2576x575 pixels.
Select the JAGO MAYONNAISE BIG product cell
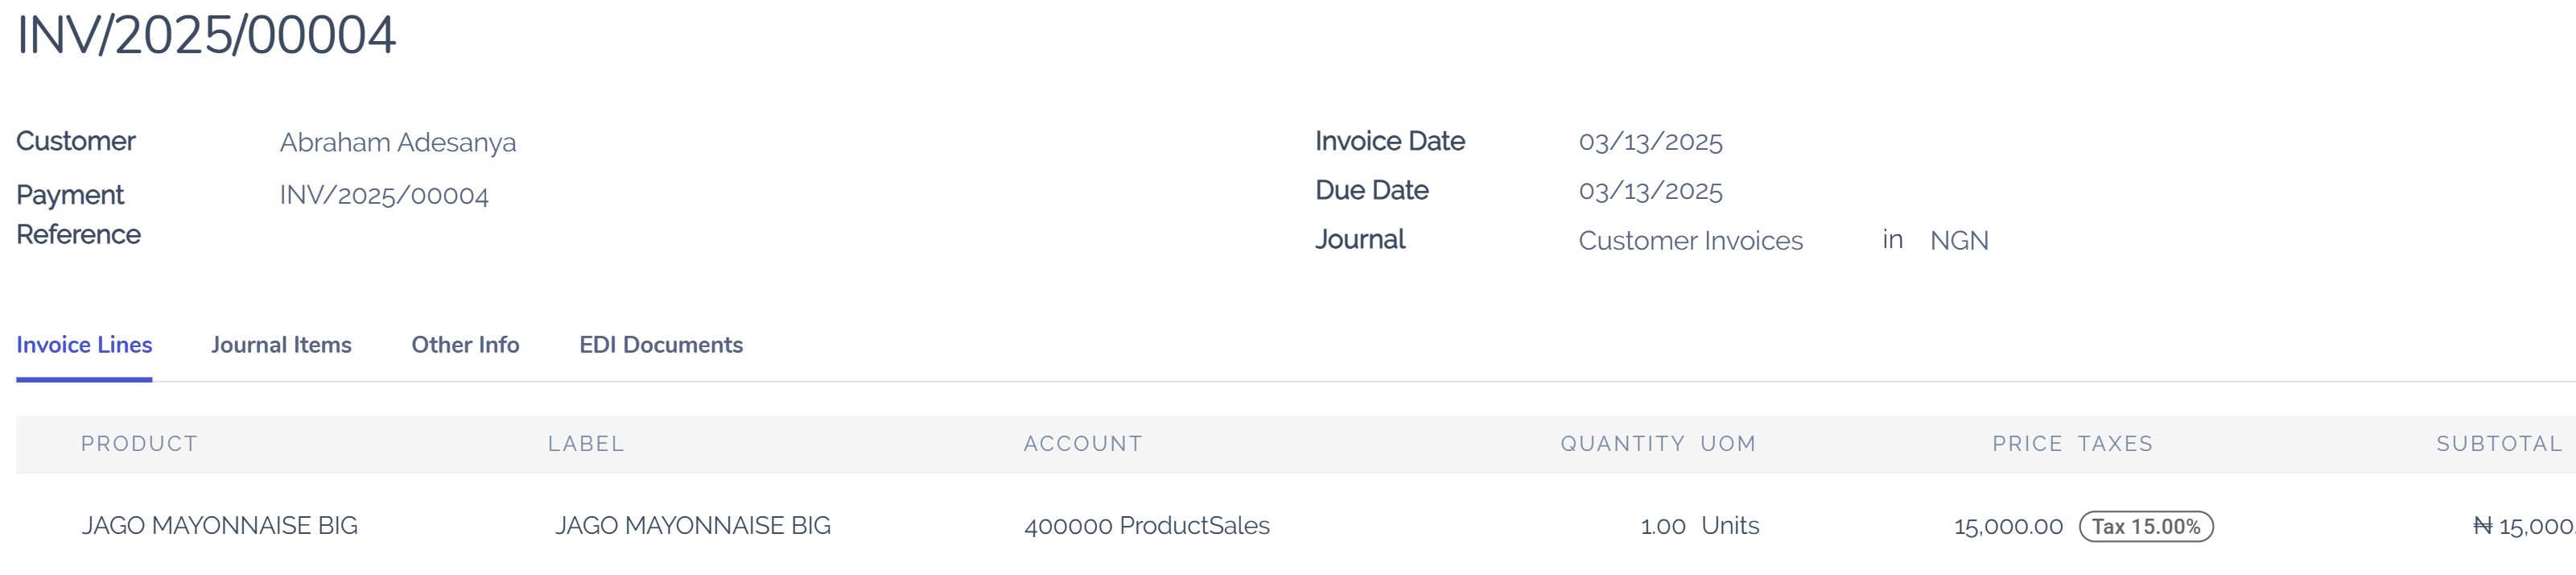coord(221,524)
